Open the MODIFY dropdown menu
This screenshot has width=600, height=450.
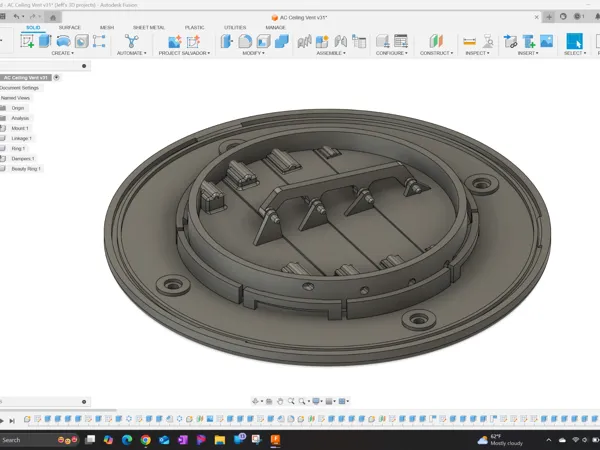tap(253, 53)
